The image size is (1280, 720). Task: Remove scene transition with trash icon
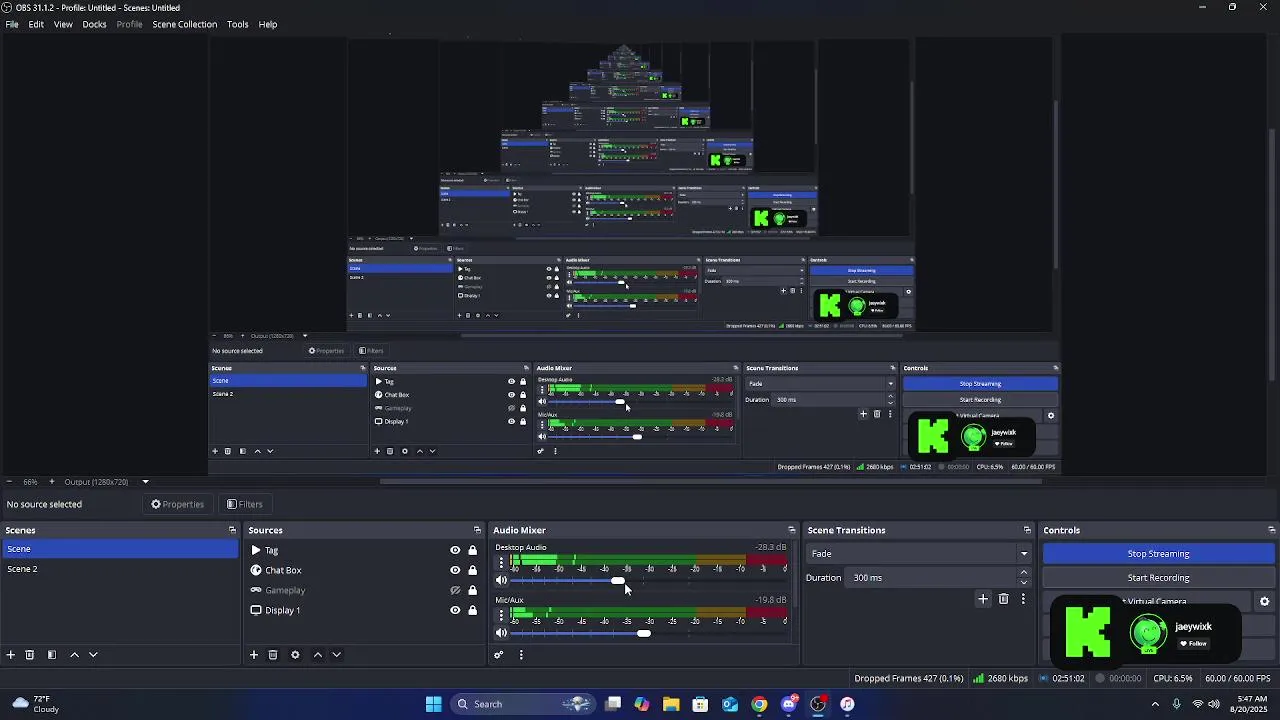pos(1004,599)
